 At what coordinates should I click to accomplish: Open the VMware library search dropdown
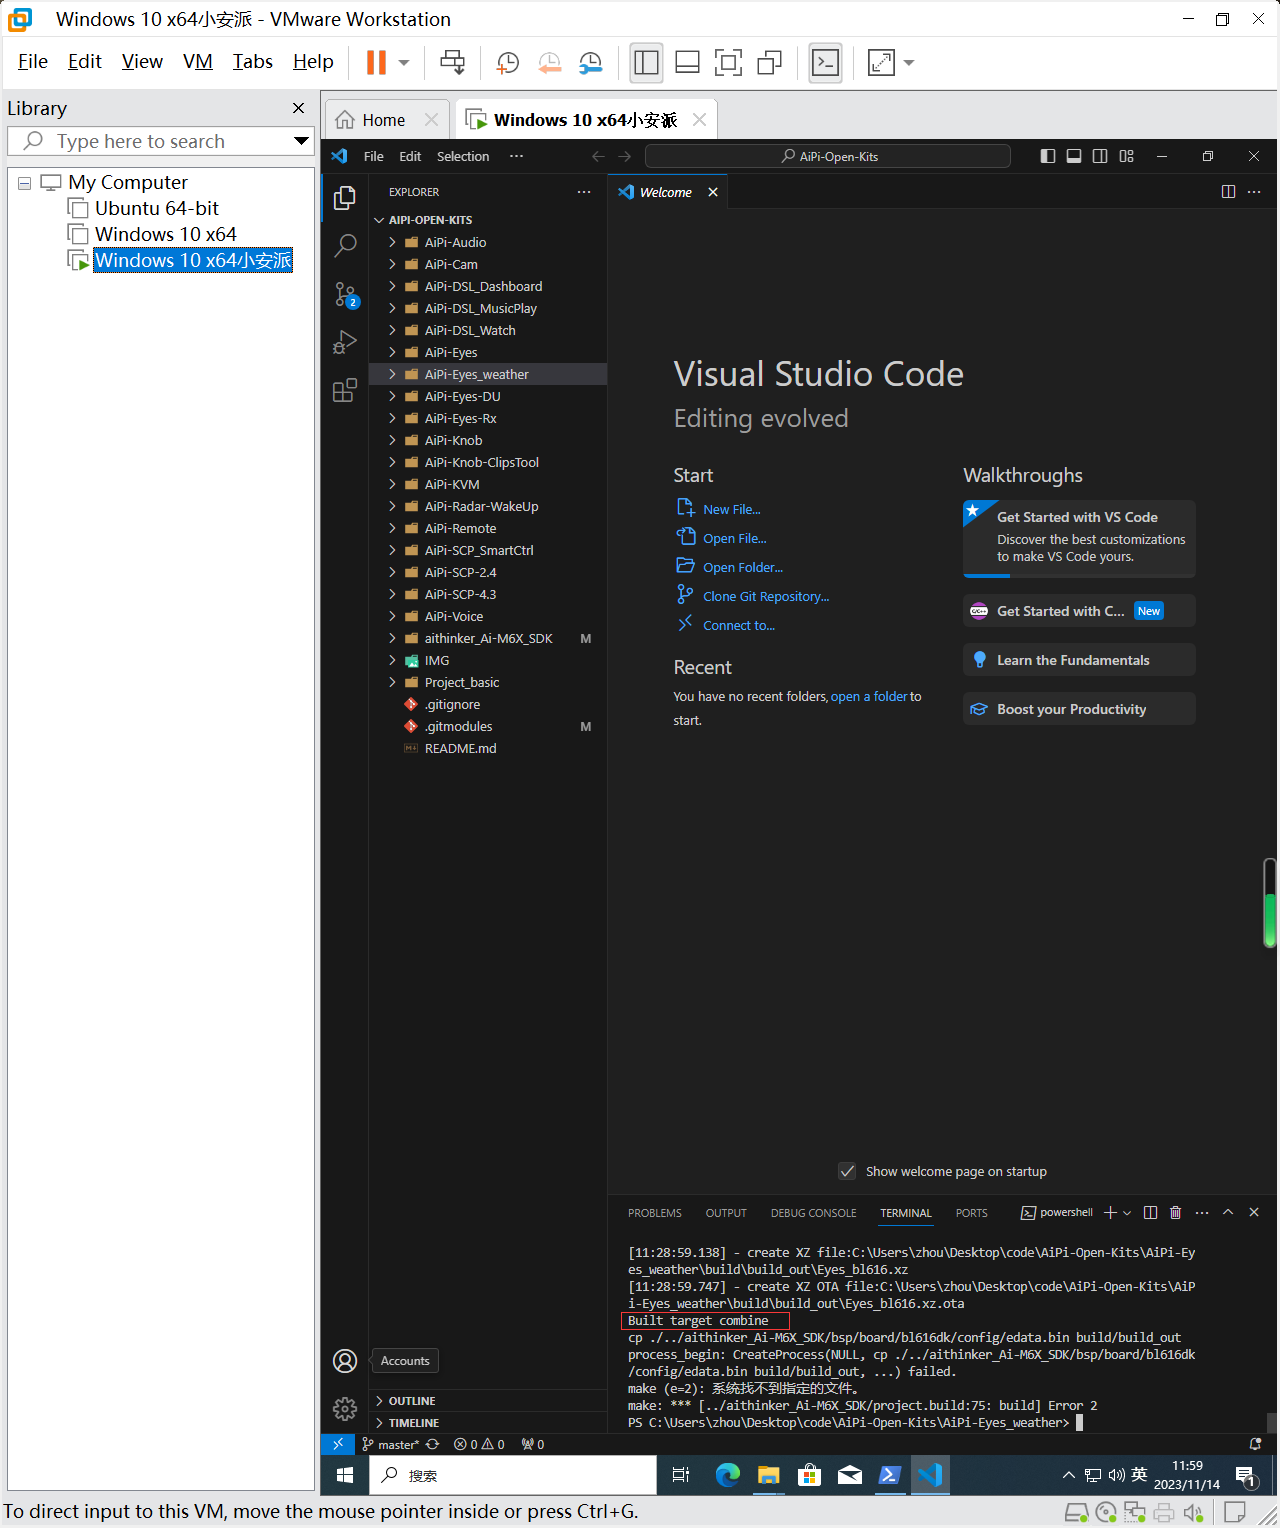pyautogui.click(x=301, y=141)
